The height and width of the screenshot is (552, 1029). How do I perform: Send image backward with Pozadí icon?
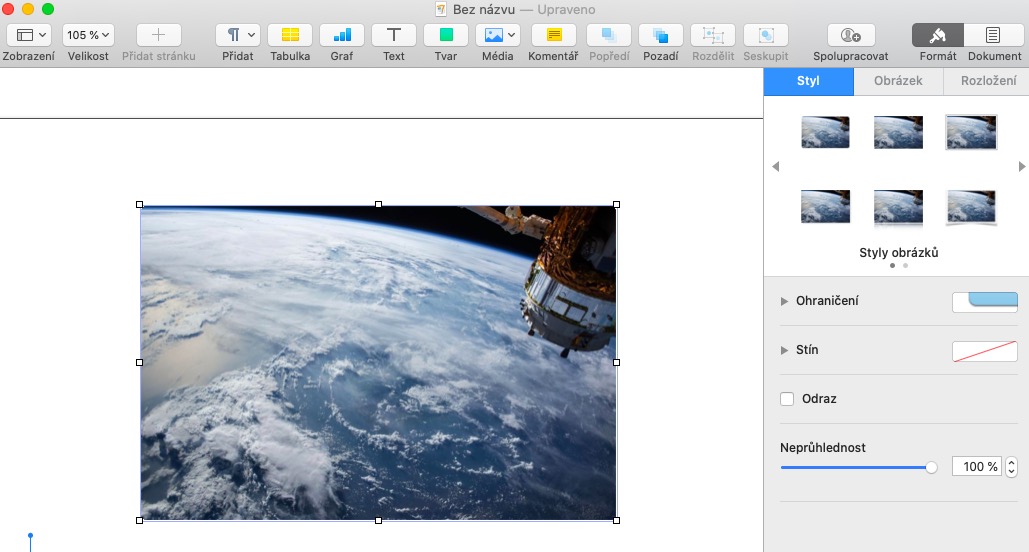(660, 35)
